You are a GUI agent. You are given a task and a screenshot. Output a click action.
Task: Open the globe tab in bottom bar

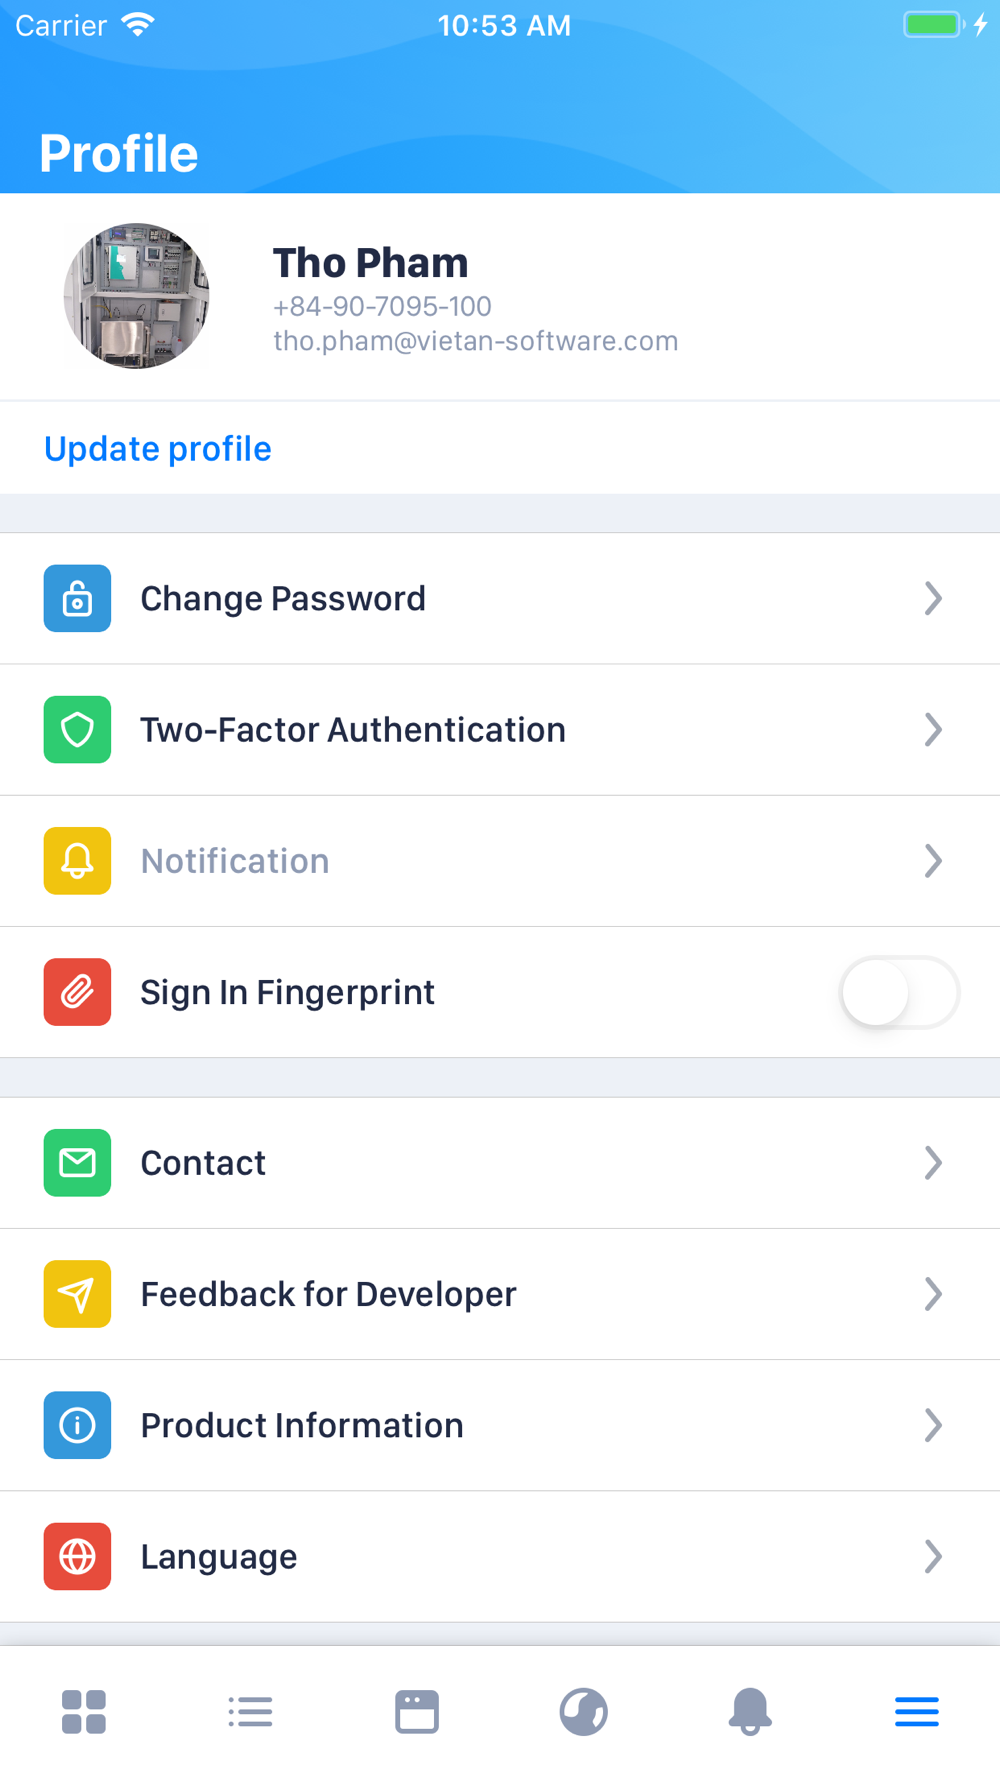tap(584, 1711)
